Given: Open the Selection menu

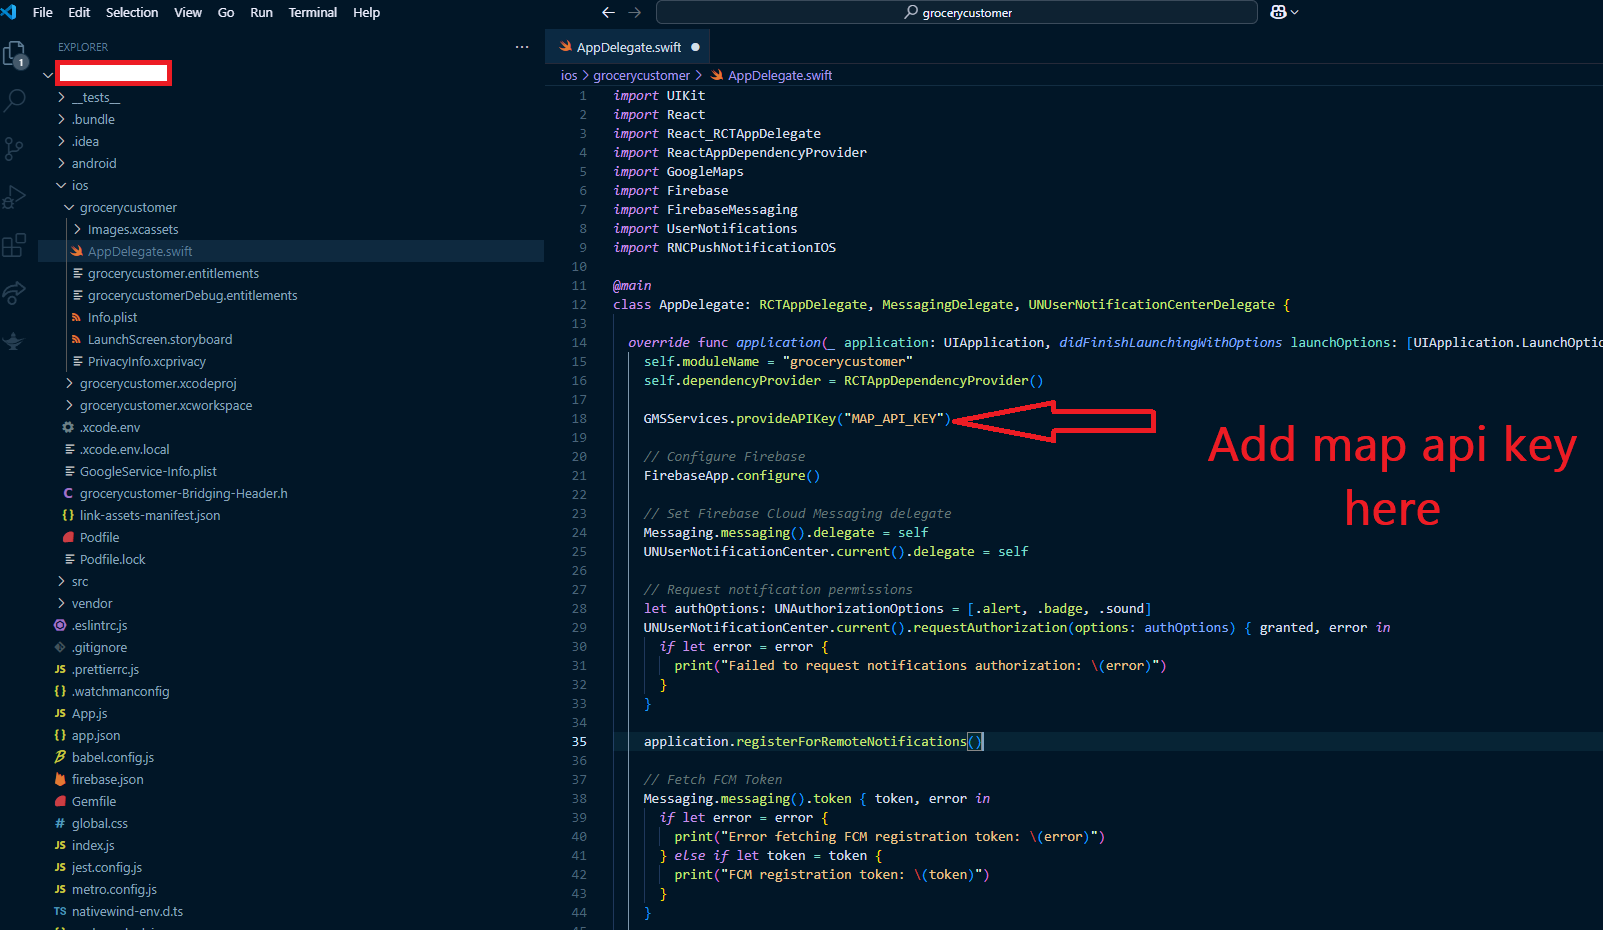Looking at the screenshot, I should (132, 12).
